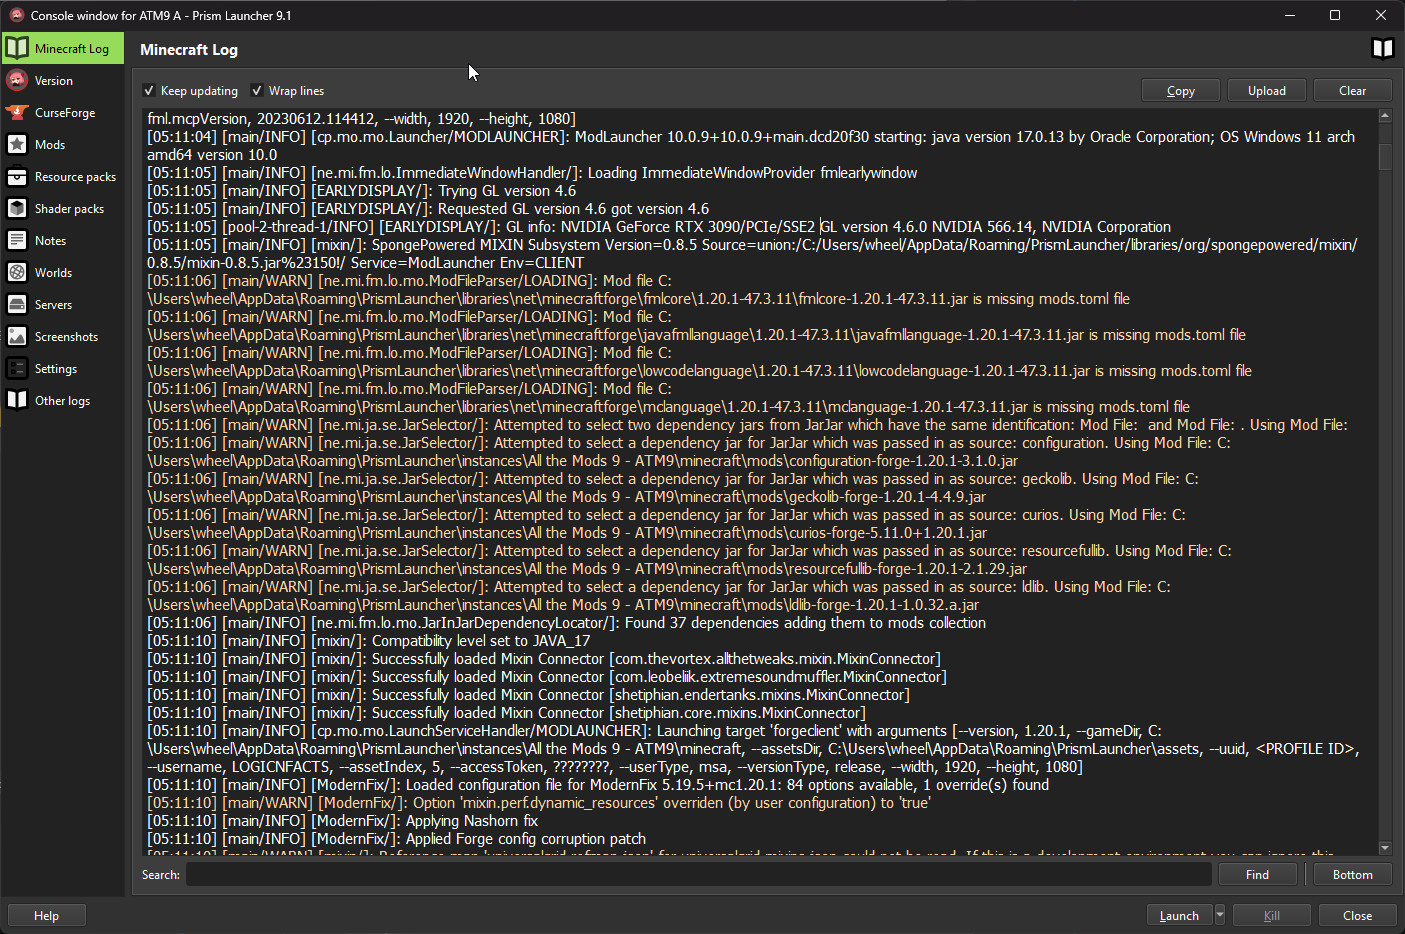The image size is (1405, 934).
Task: Click the Worlds icon in sidebar
Action: (x=17, y=272)
